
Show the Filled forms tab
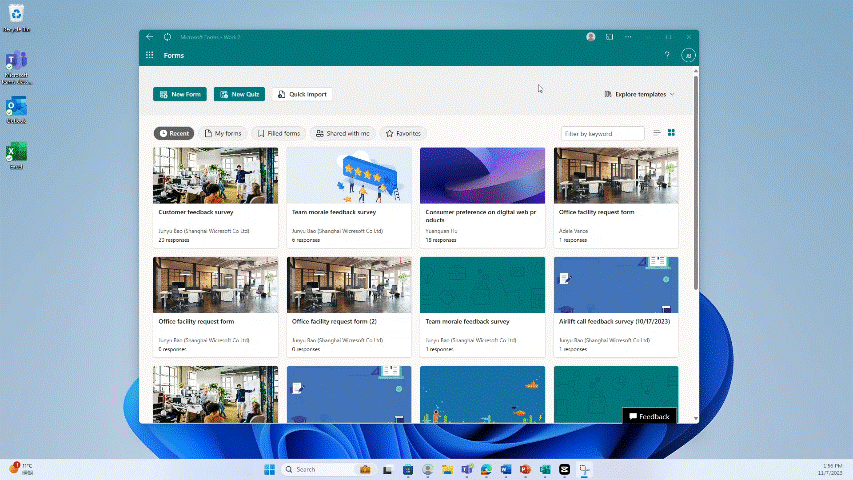click(x=277, y=133)
